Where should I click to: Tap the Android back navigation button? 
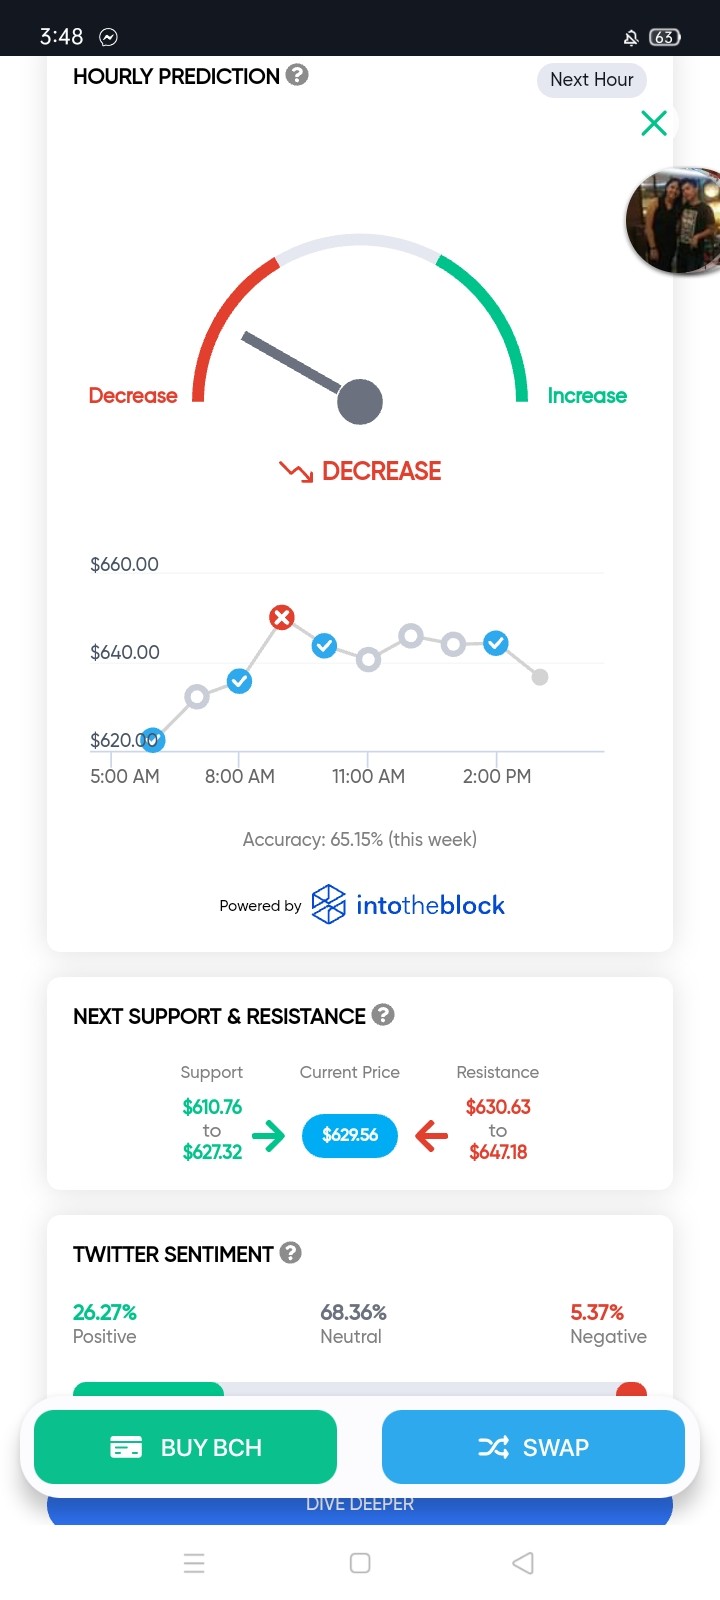(x=523, y=1563)
